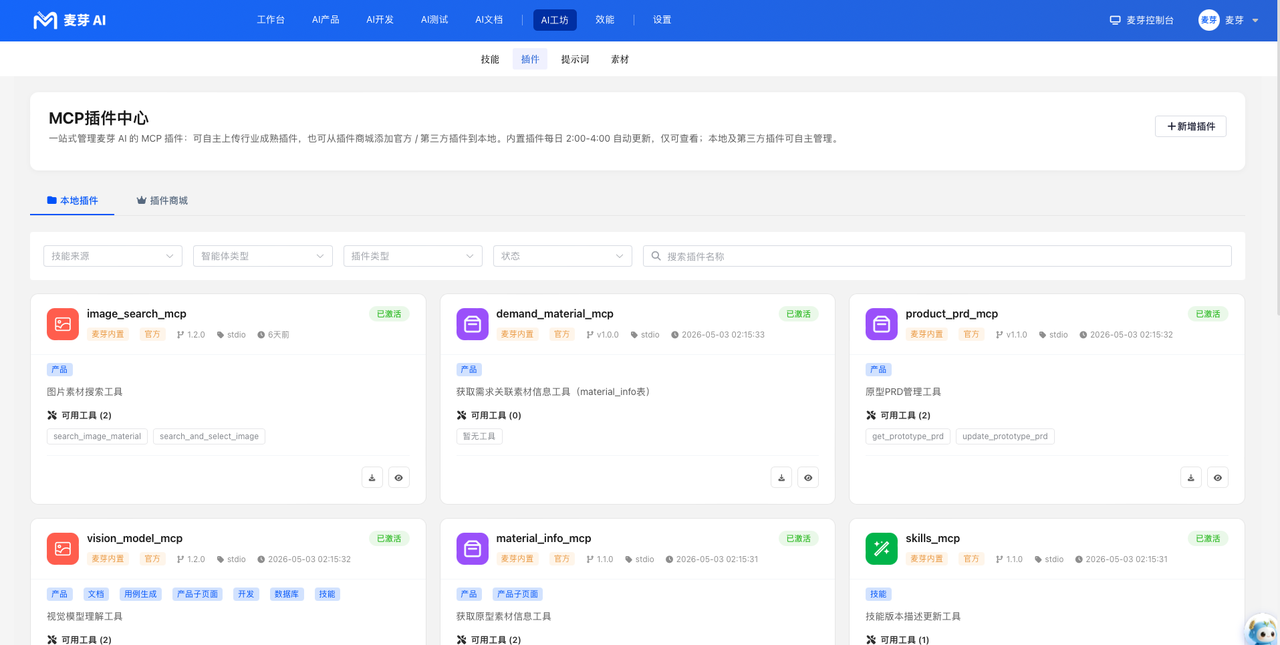Click the search magnifier icon
Screen dimensions: 1280x645
click(656, 256)
